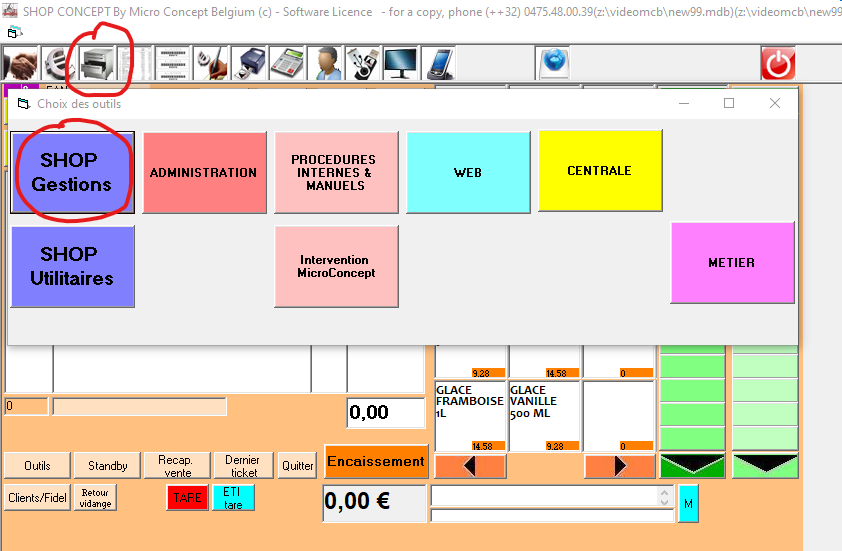Open SHOP Gestions tile
The image size is (842, 551).
pos(72,172)
